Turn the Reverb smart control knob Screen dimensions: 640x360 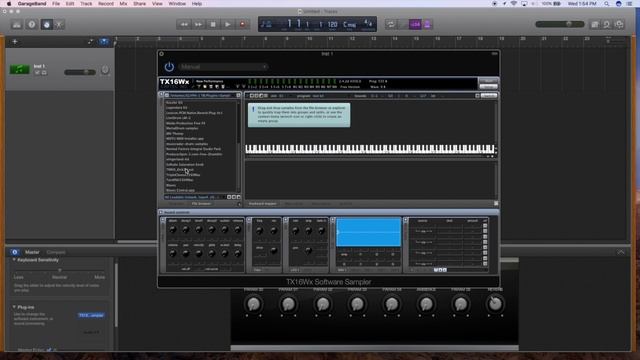click(495, 304)
